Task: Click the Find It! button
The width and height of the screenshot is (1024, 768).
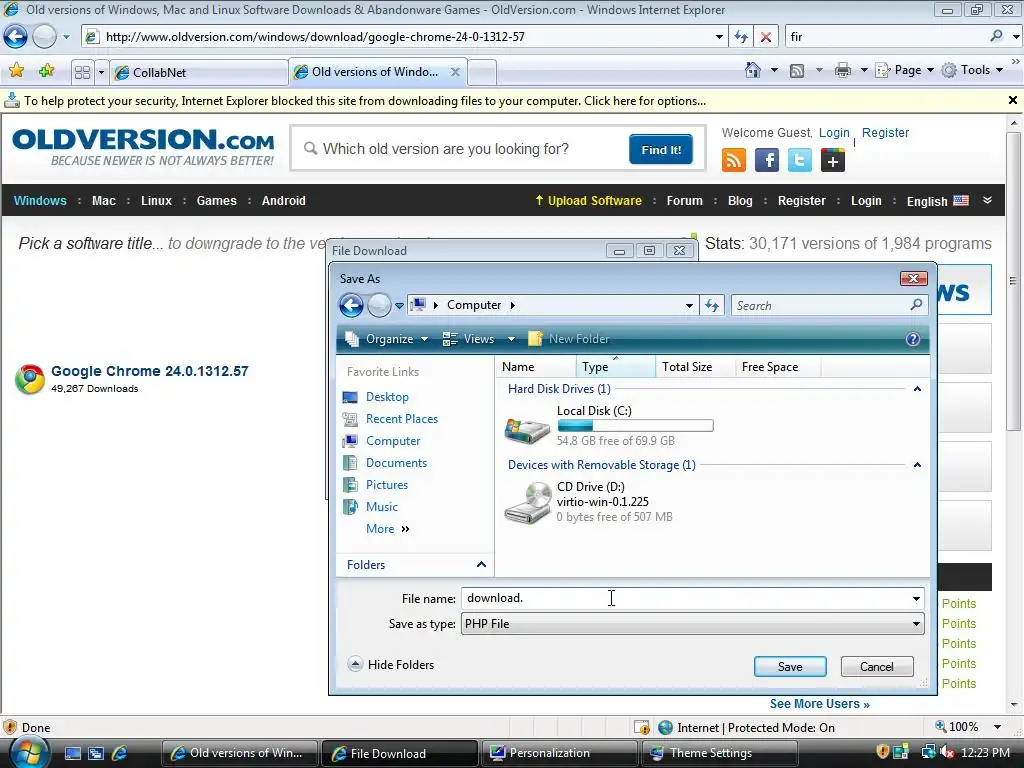Action: tap(661, 150)
